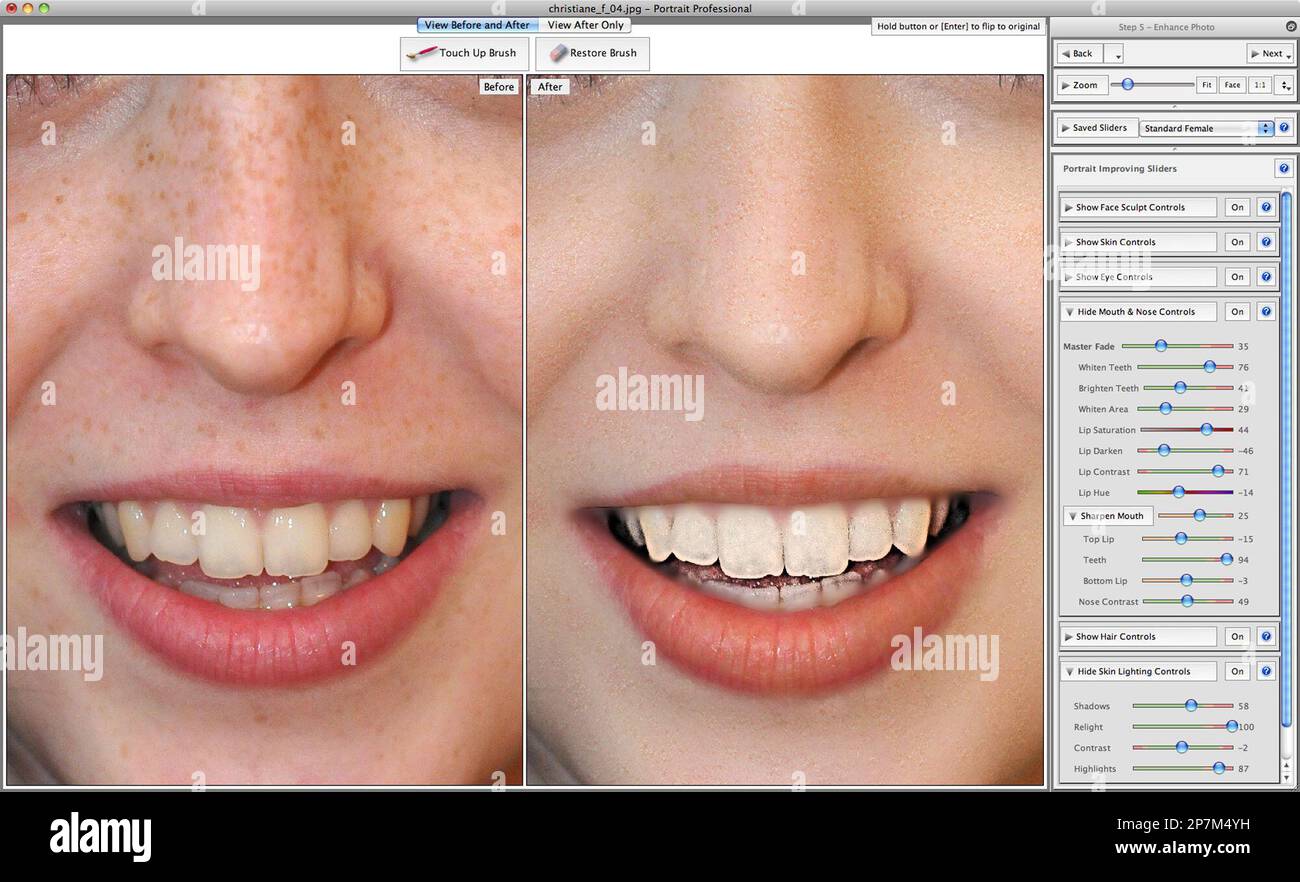Select the Touch Up Brush tool
The image size is (1300, 882).
point(464,54)
